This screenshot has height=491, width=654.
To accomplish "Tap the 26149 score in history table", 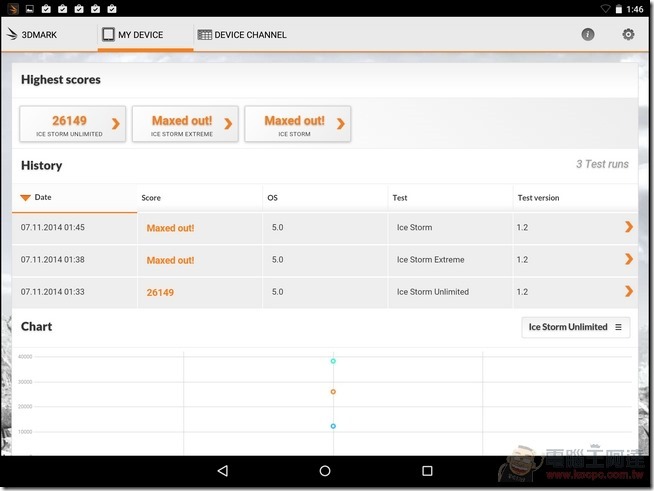I will (x=160, y=292).
